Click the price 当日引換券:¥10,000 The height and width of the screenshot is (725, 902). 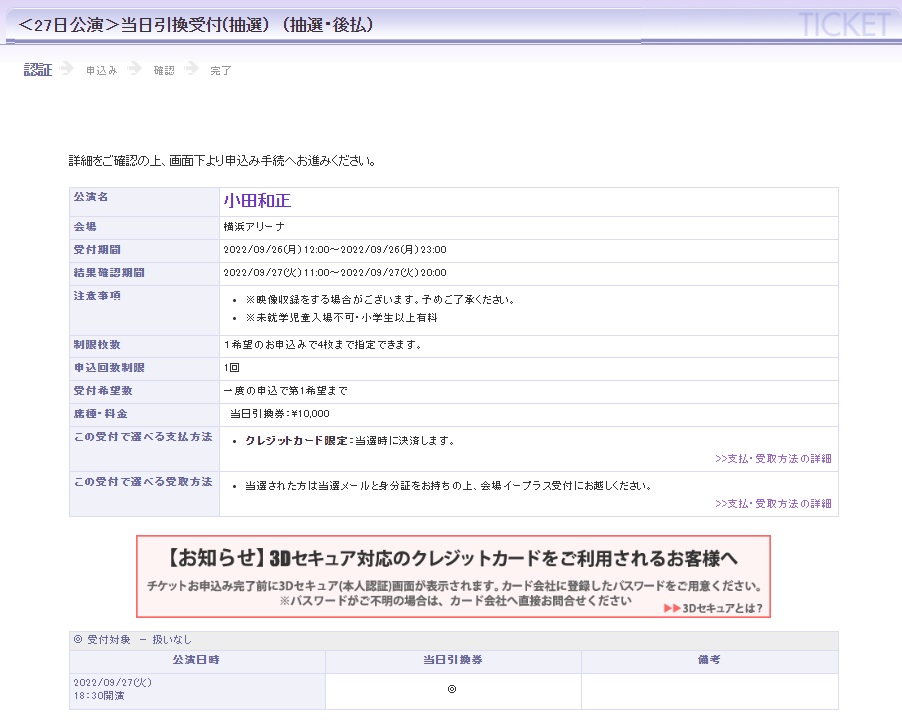click(x=280, y=414)
